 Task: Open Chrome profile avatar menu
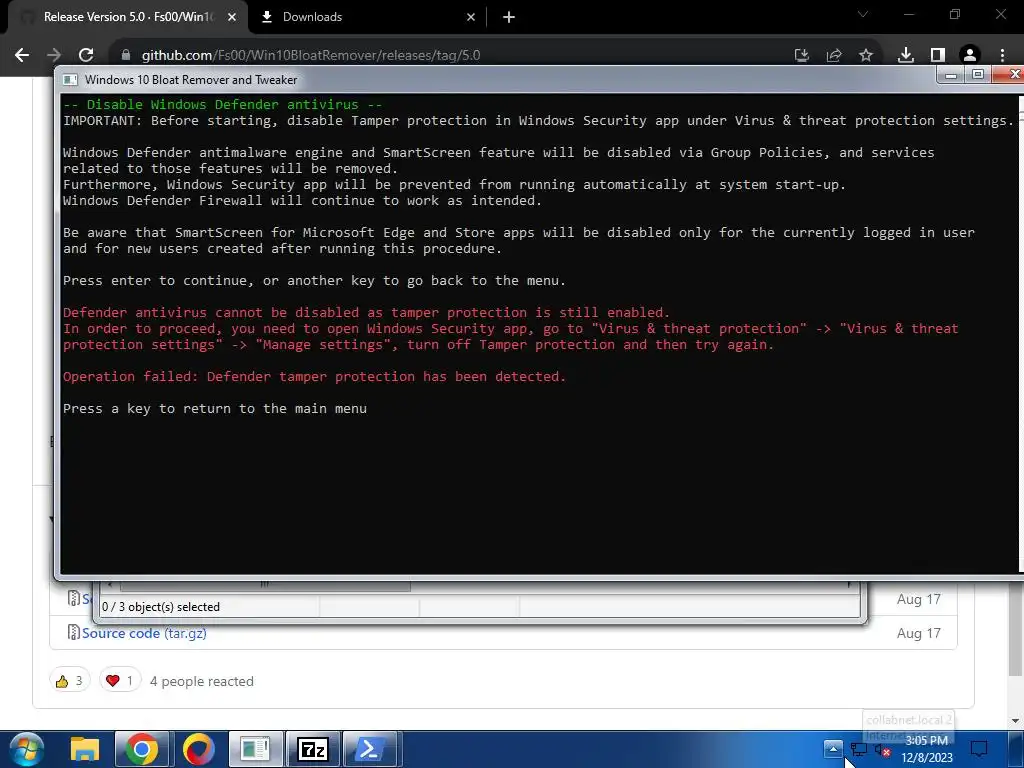[970, 55]
